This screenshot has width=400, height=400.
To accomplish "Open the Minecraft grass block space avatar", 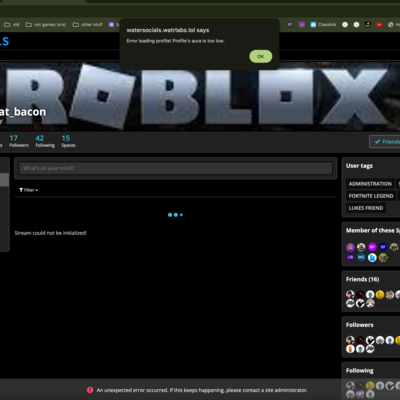I will [x=383, y=257].
